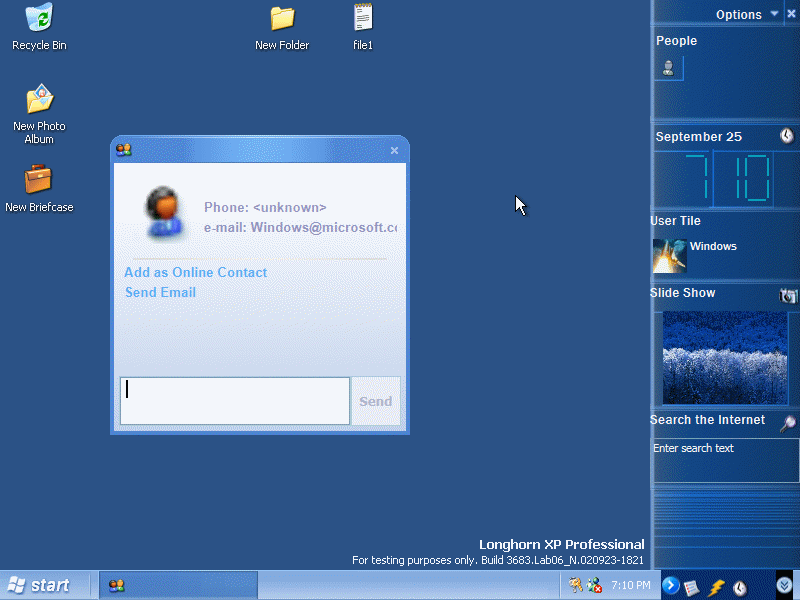Click the September 25 date header
This screenshot has width=800, height=600.
pos(698,137)
